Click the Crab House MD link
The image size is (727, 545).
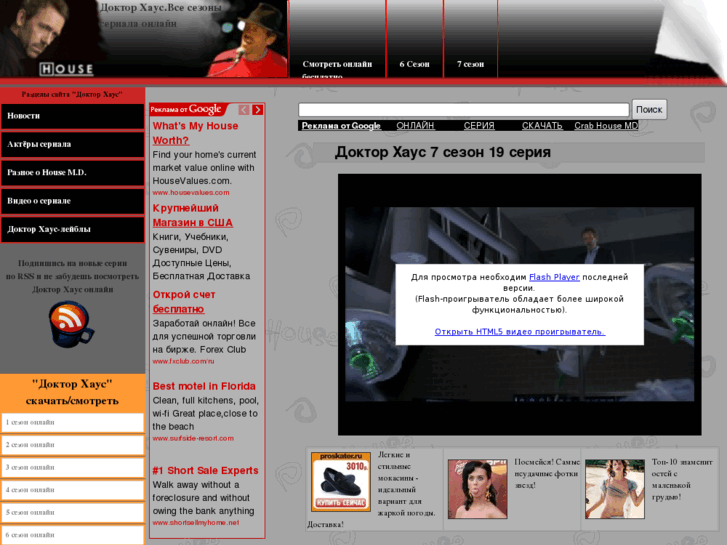[606, 126]
